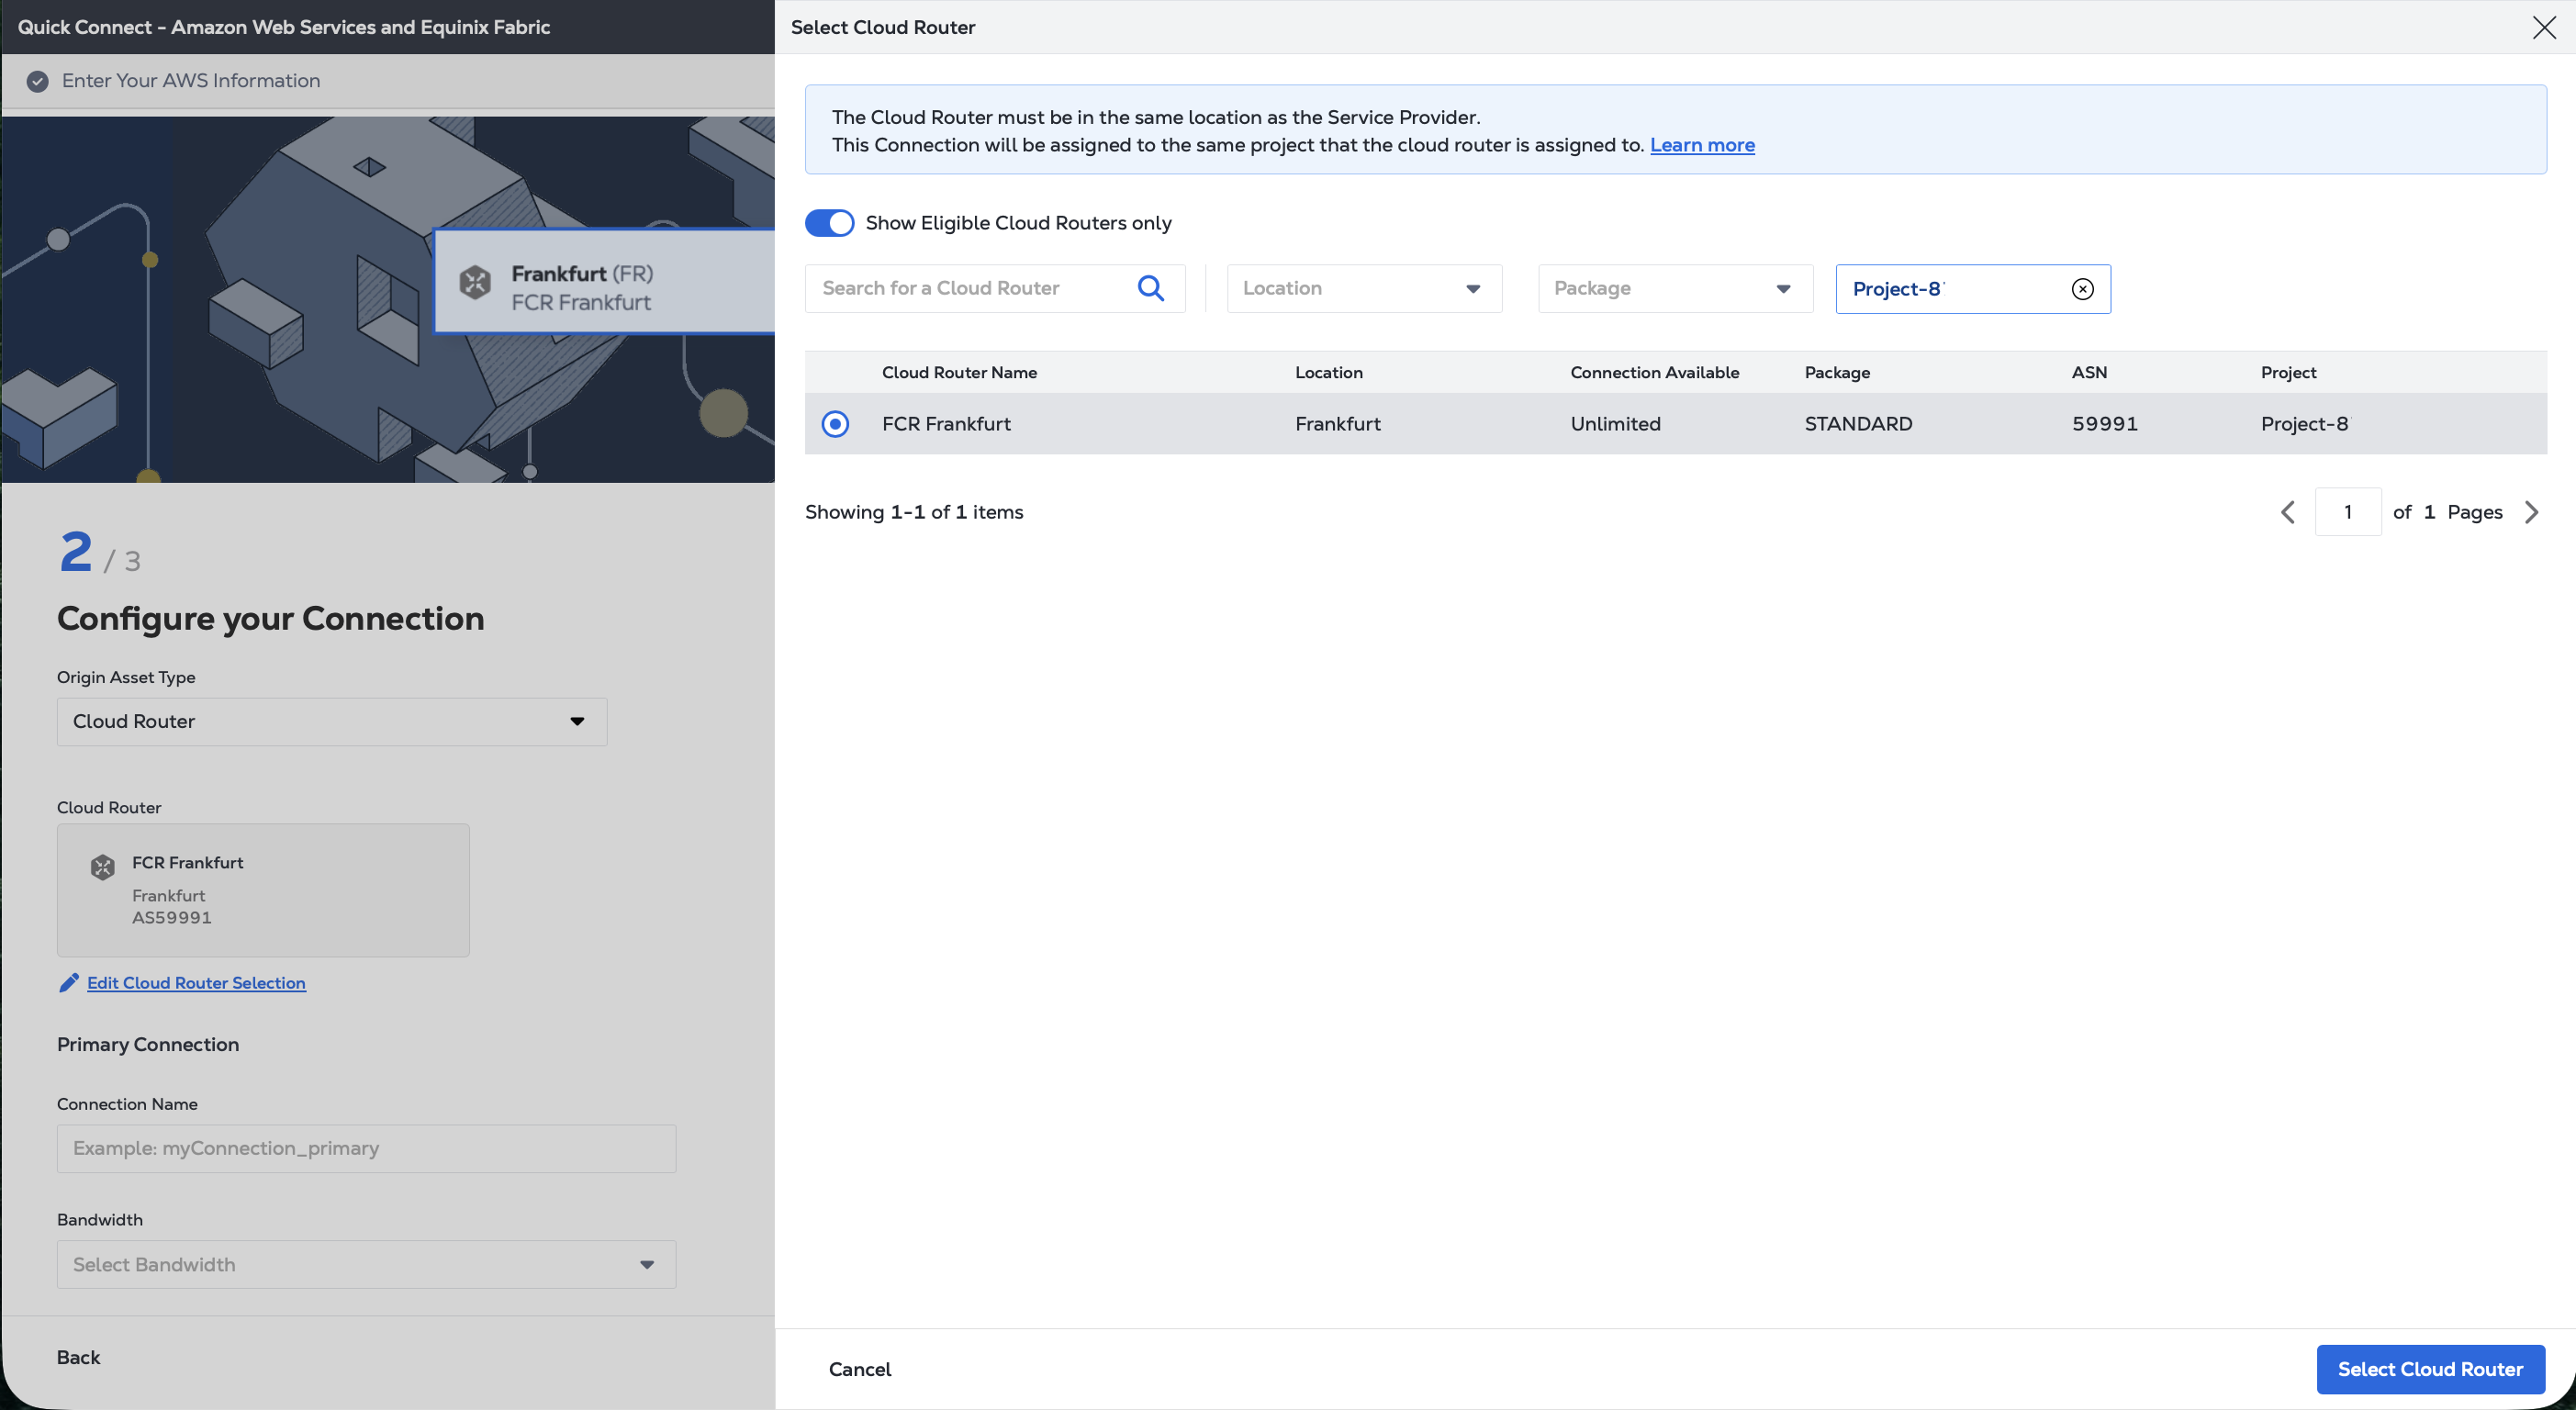Viewport: 2576px width, 1410px height.
Task: Close the Select Cloud Router panel
Action: pyautogui.click(x=2543, y=27)
